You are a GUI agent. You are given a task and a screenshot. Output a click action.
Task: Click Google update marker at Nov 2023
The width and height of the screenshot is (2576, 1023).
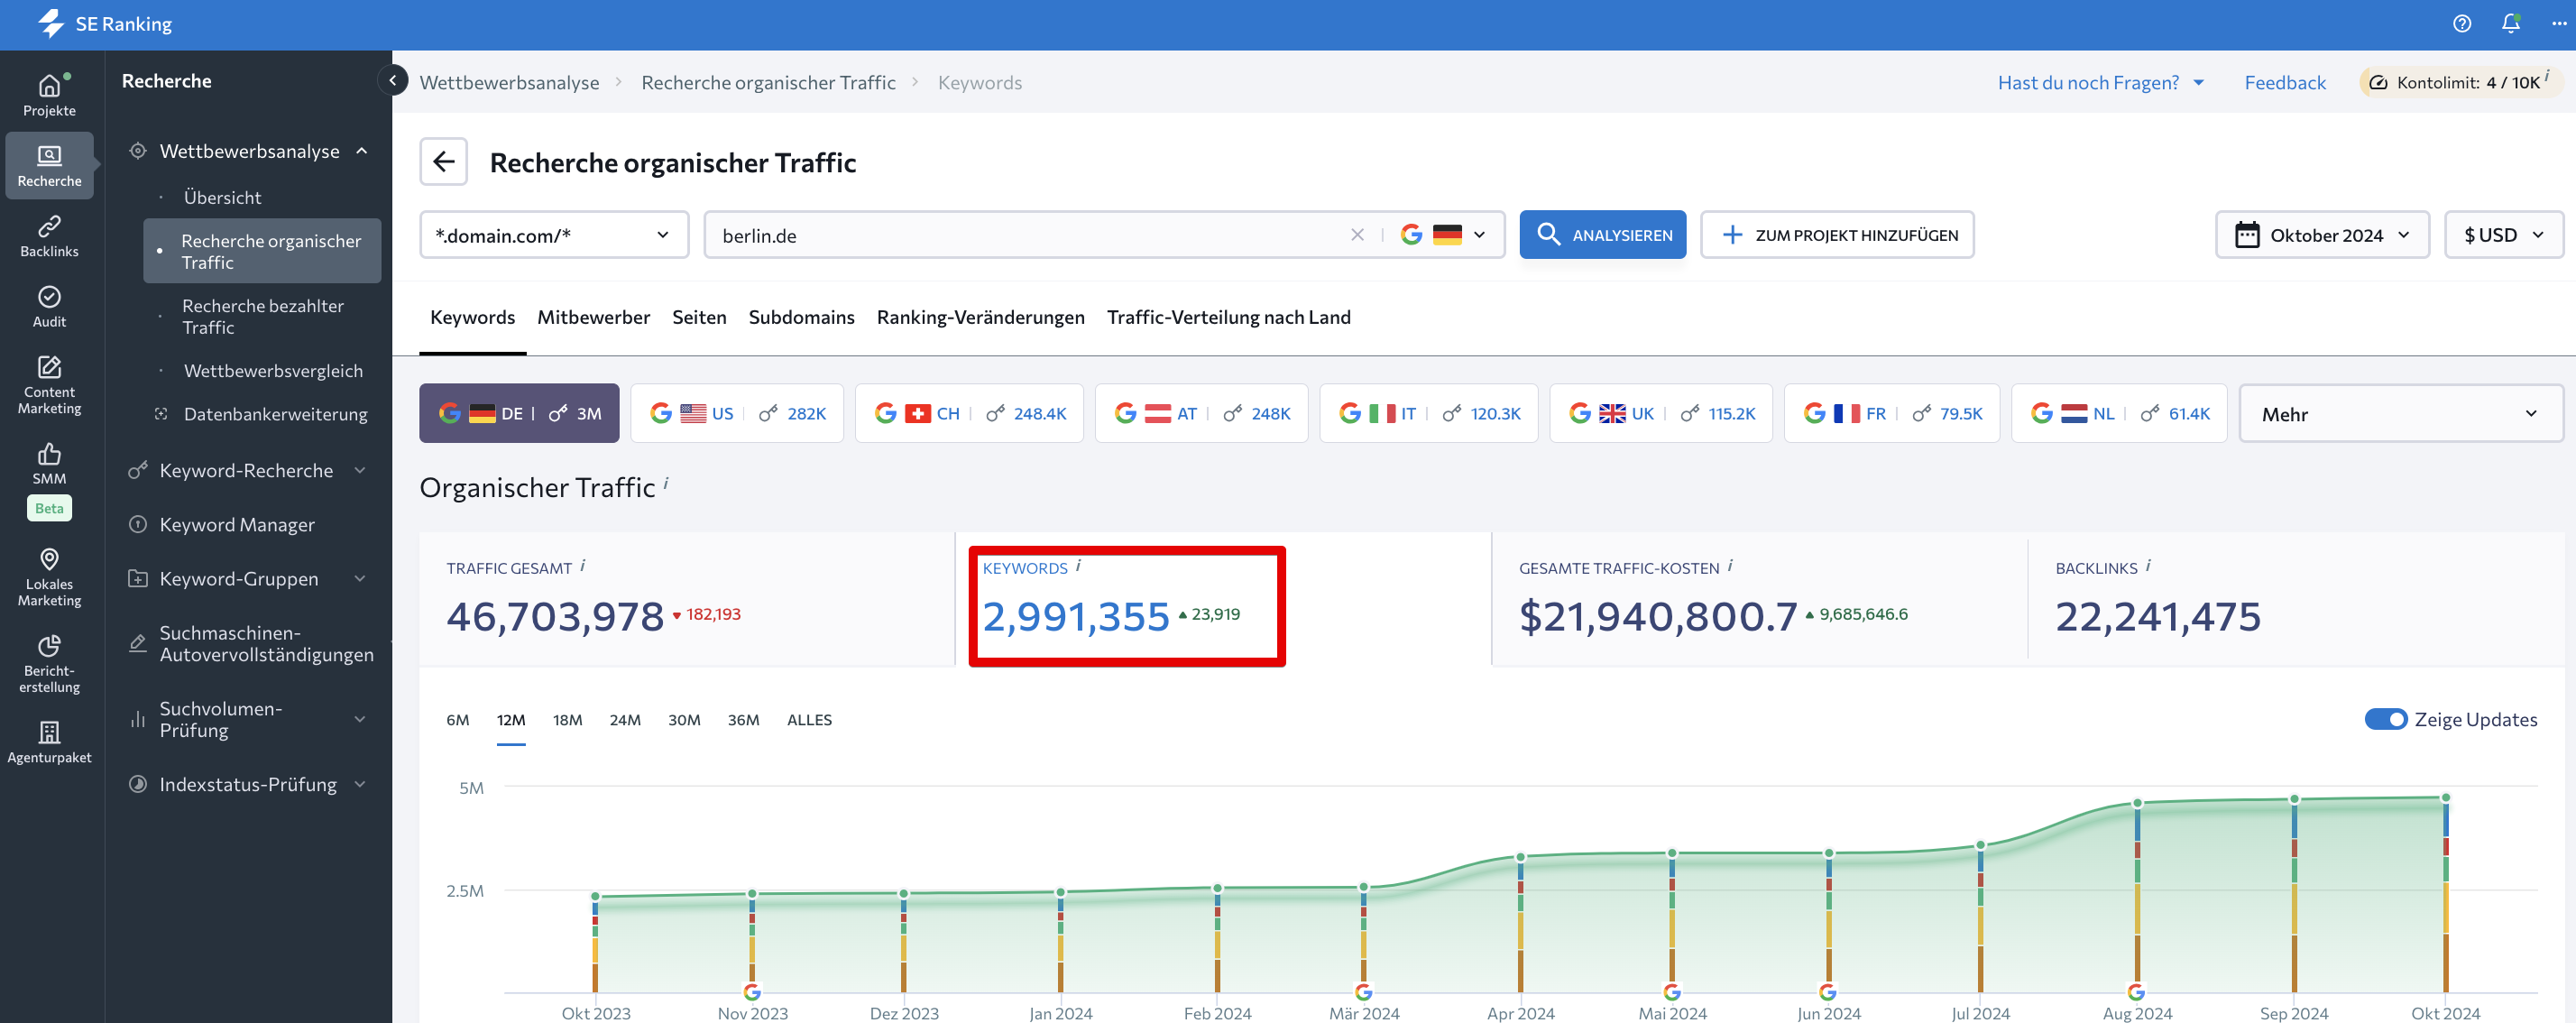click(752, 992)
